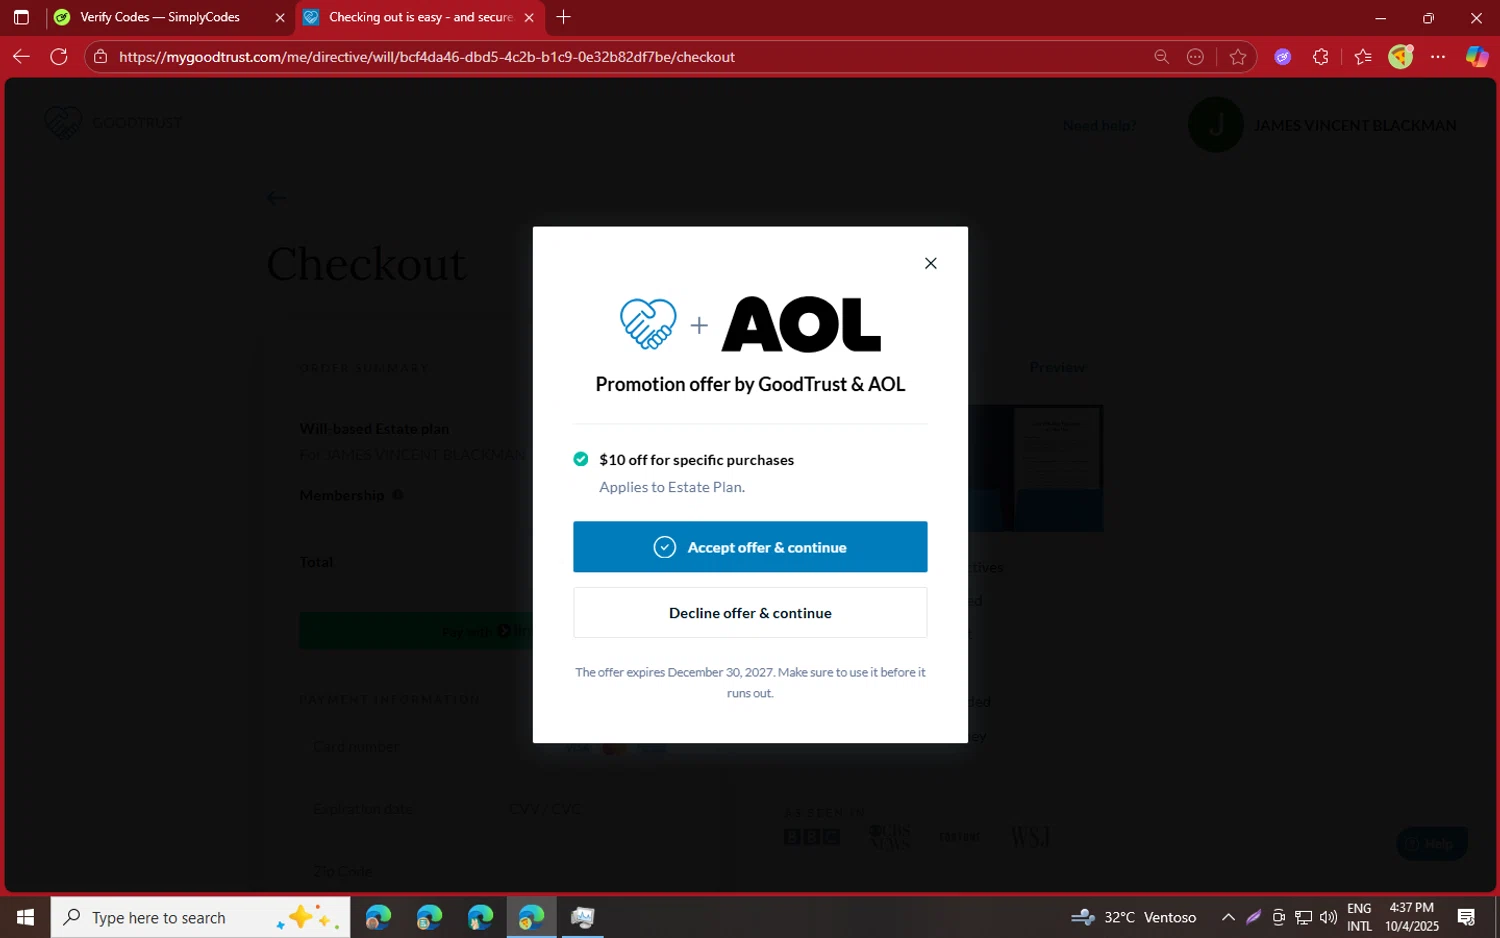Click the GoodTrust handshake heart logo in dialog

coord(648,324)
